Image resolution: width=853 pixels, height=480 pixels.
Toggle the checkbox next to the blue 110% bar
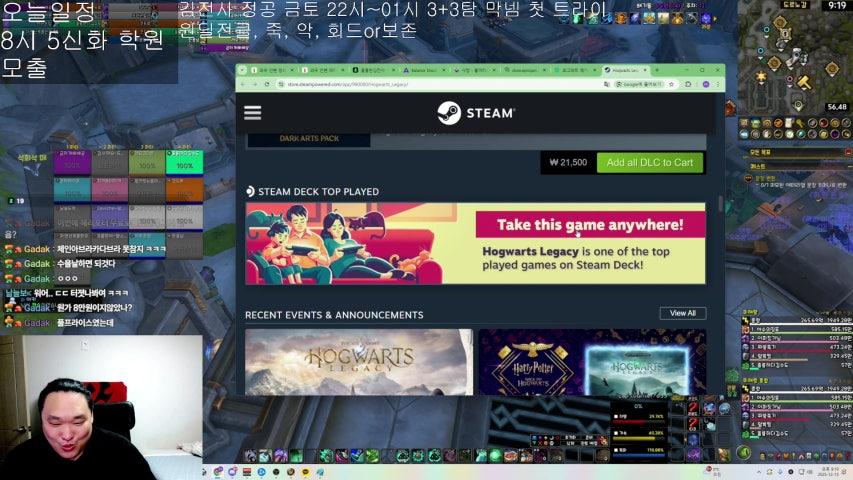[x=616, y=450]
